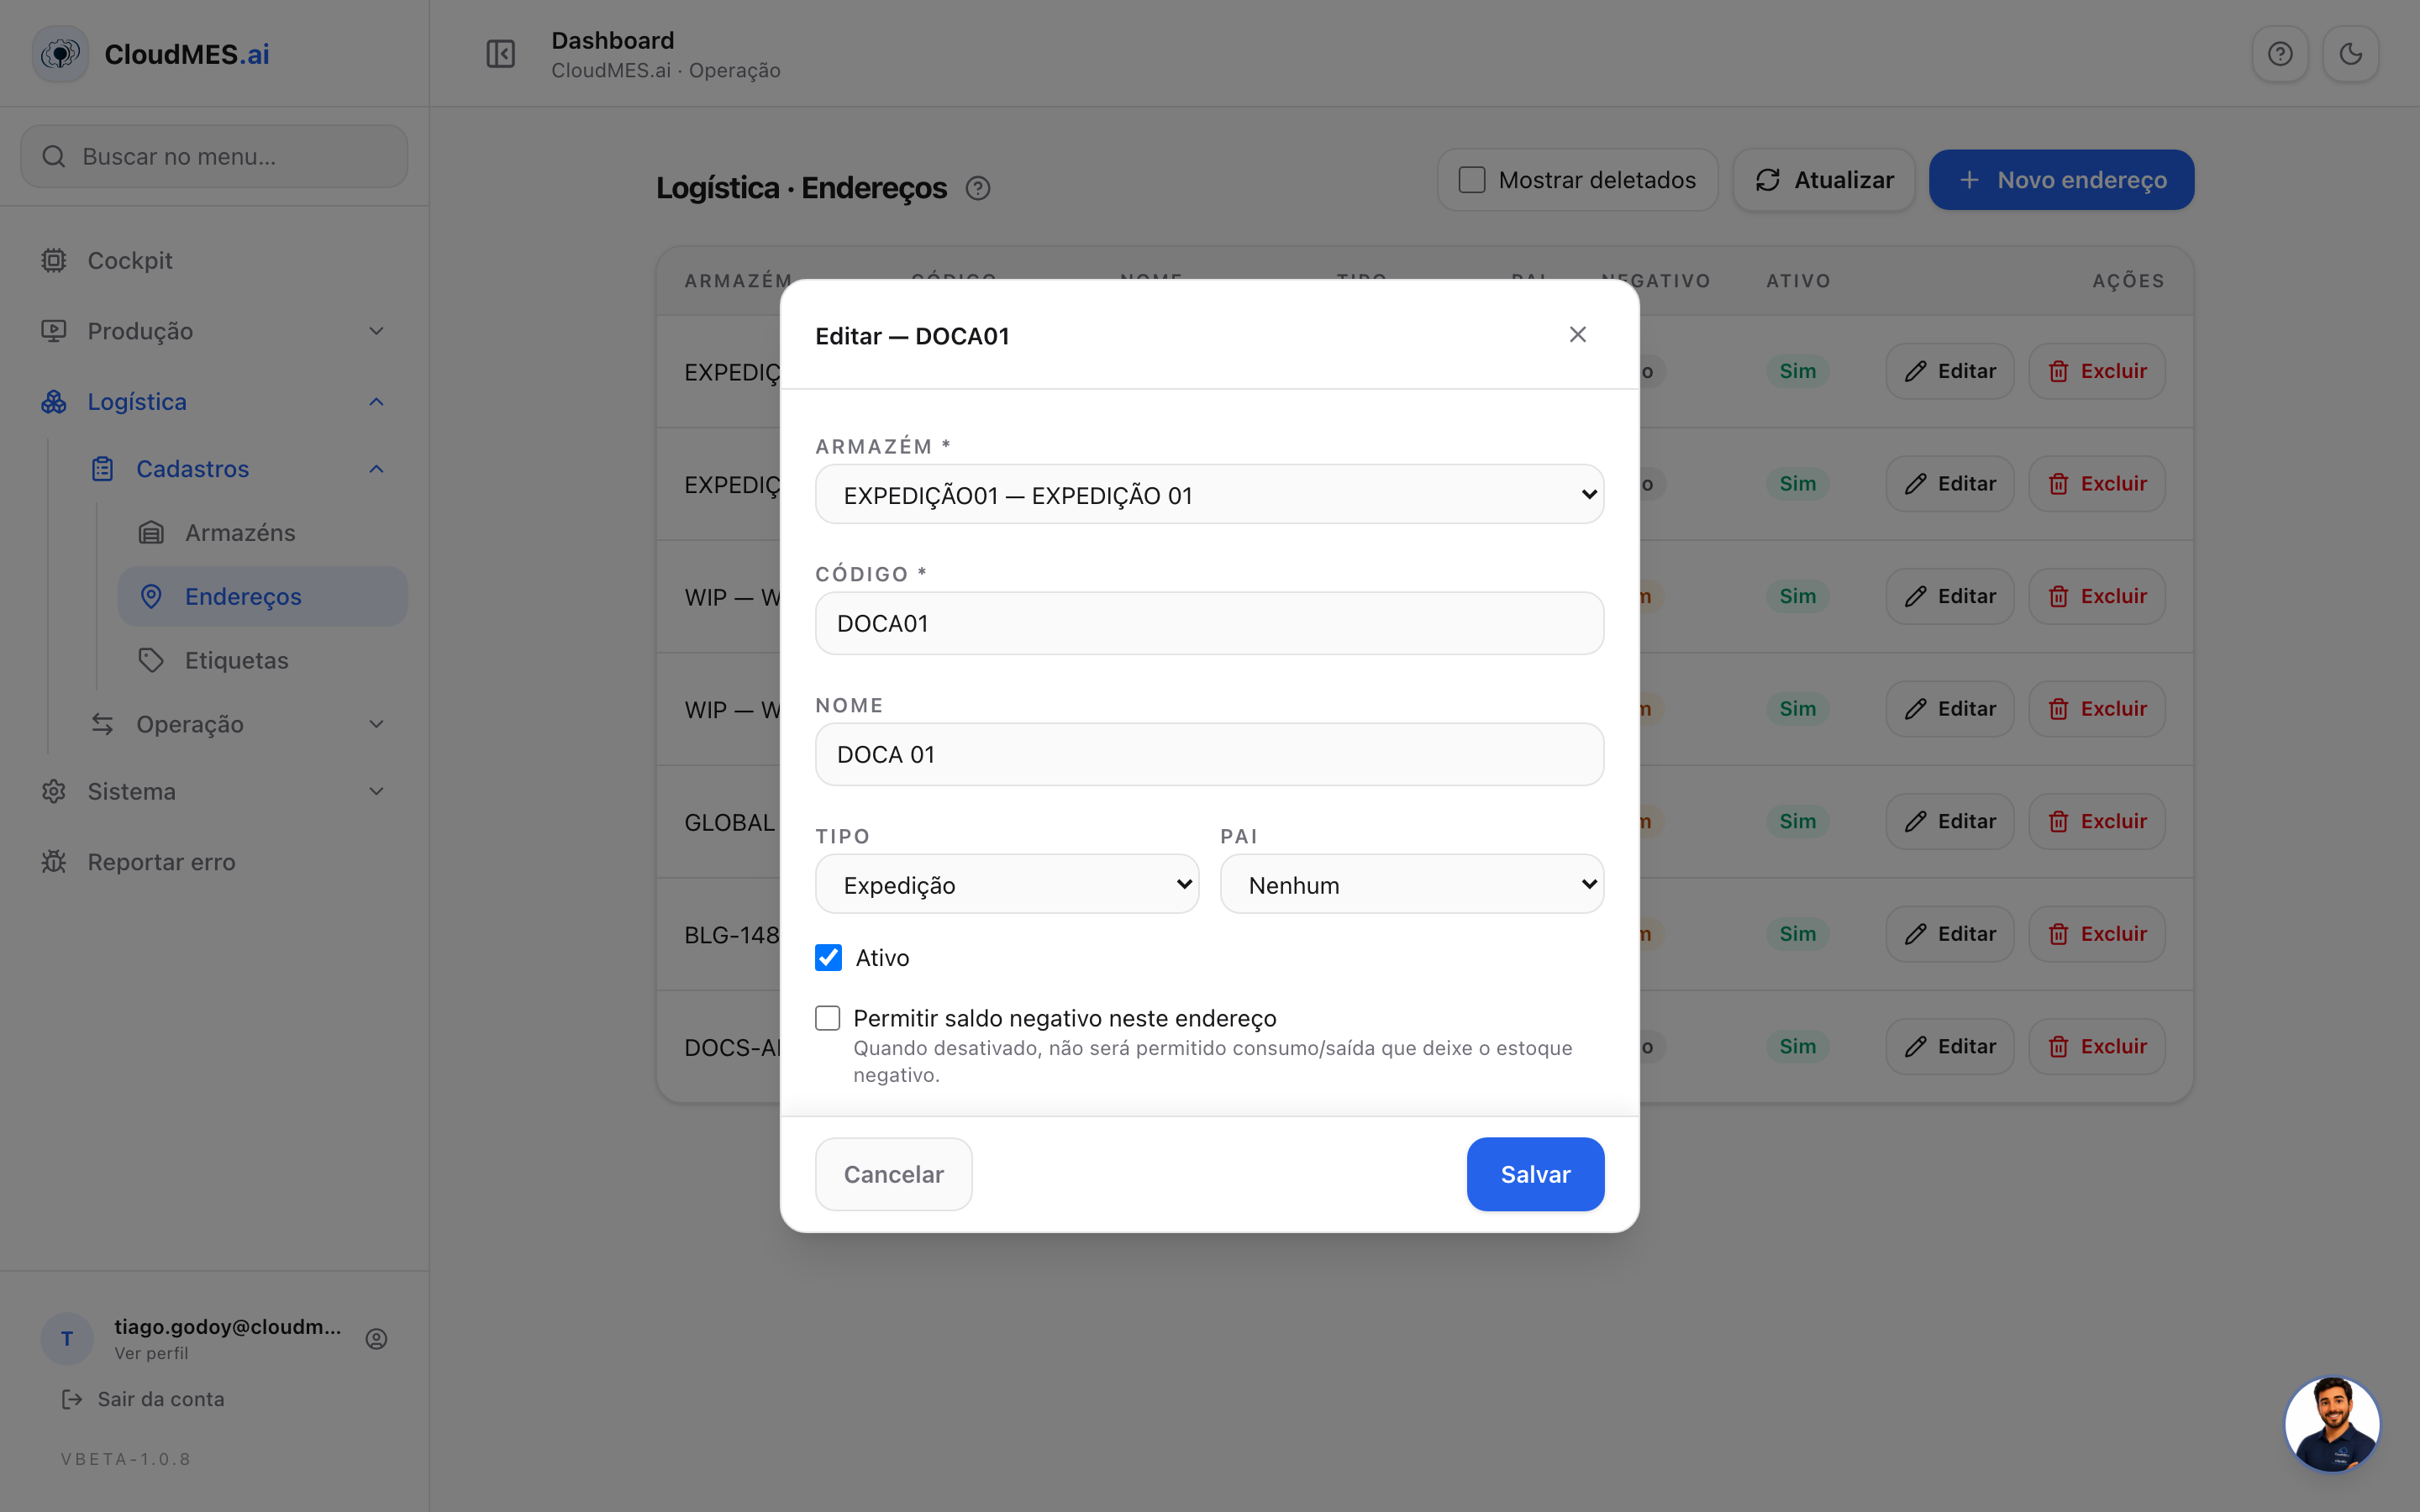Open the Pai dropdown showing Nenhum

(1412, 885)
